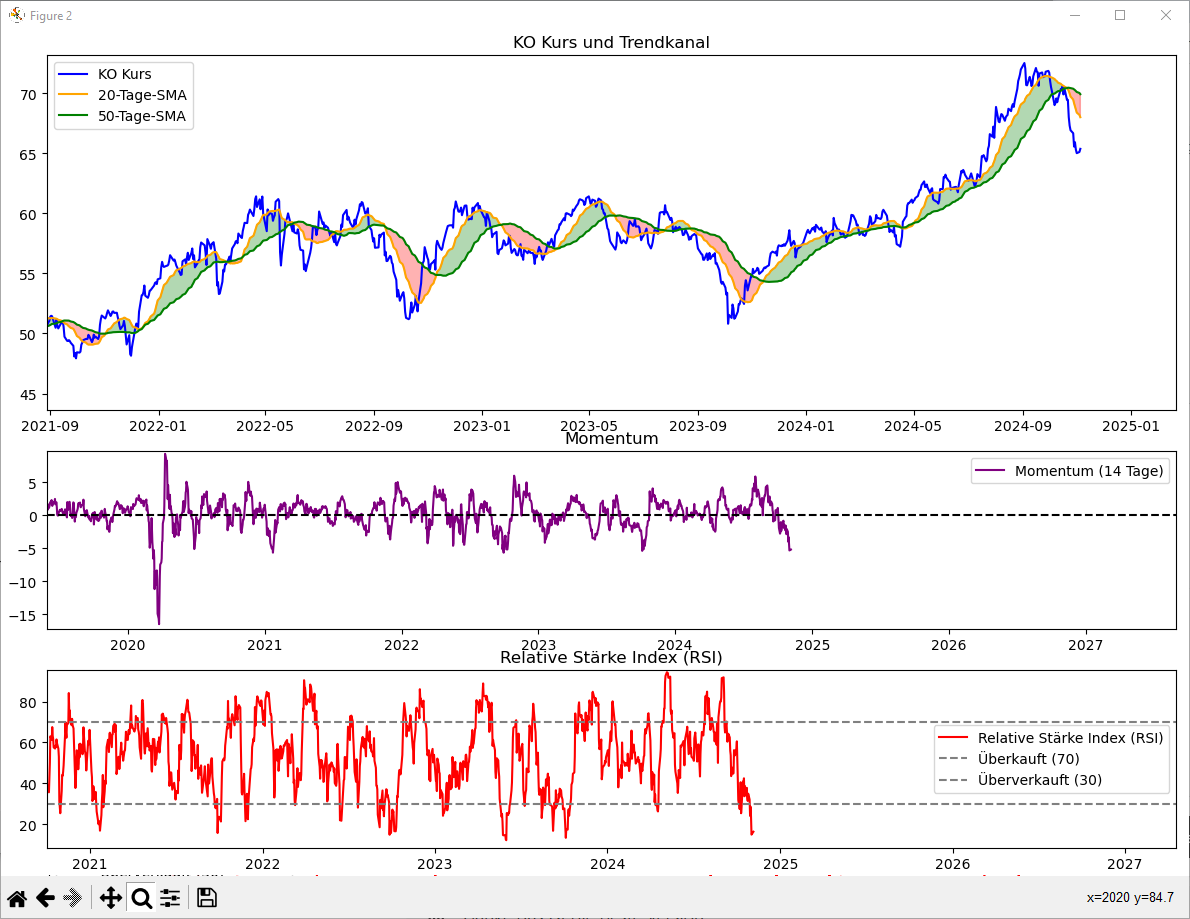Image resolution: width=1190 pixels, height=919 pixels.
Task: Minimize the Figure 2 window
Action: point(1075,15)
